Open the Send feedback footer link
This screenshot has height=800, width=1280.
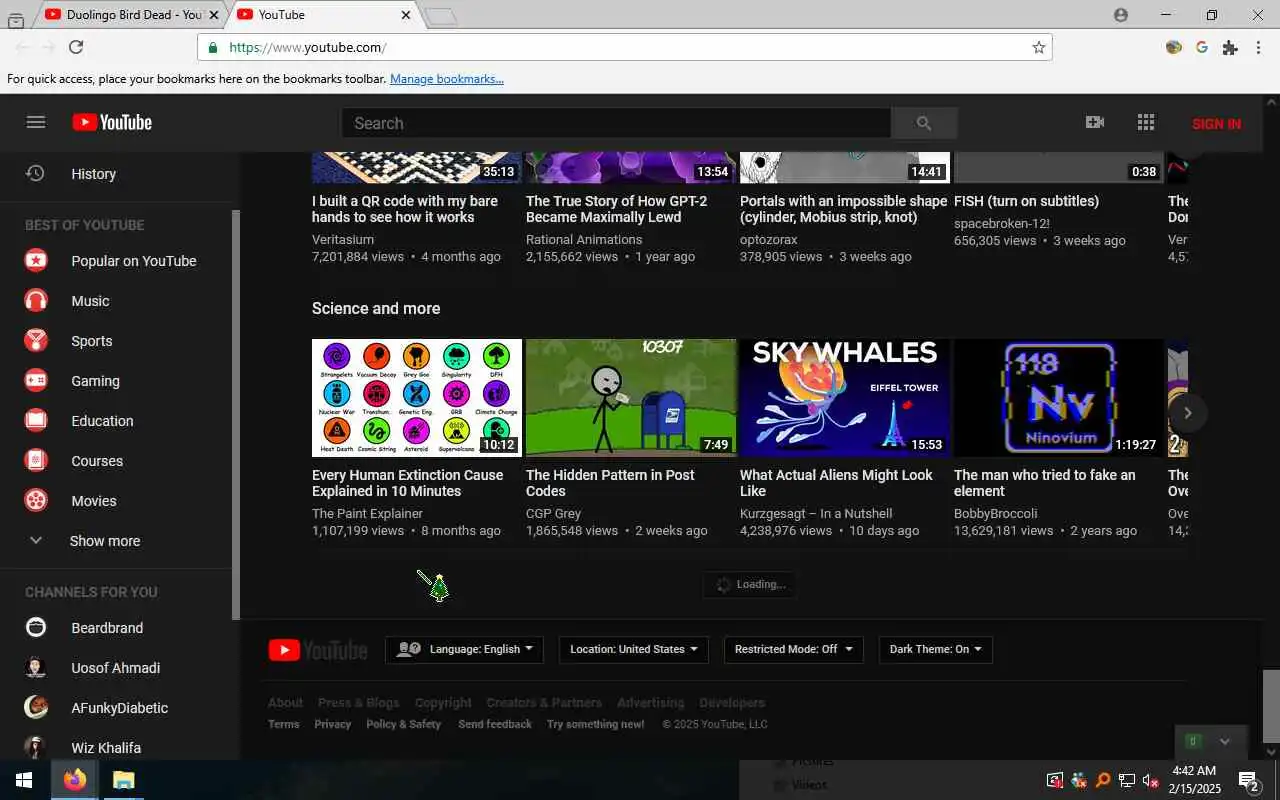pos(495,724)
